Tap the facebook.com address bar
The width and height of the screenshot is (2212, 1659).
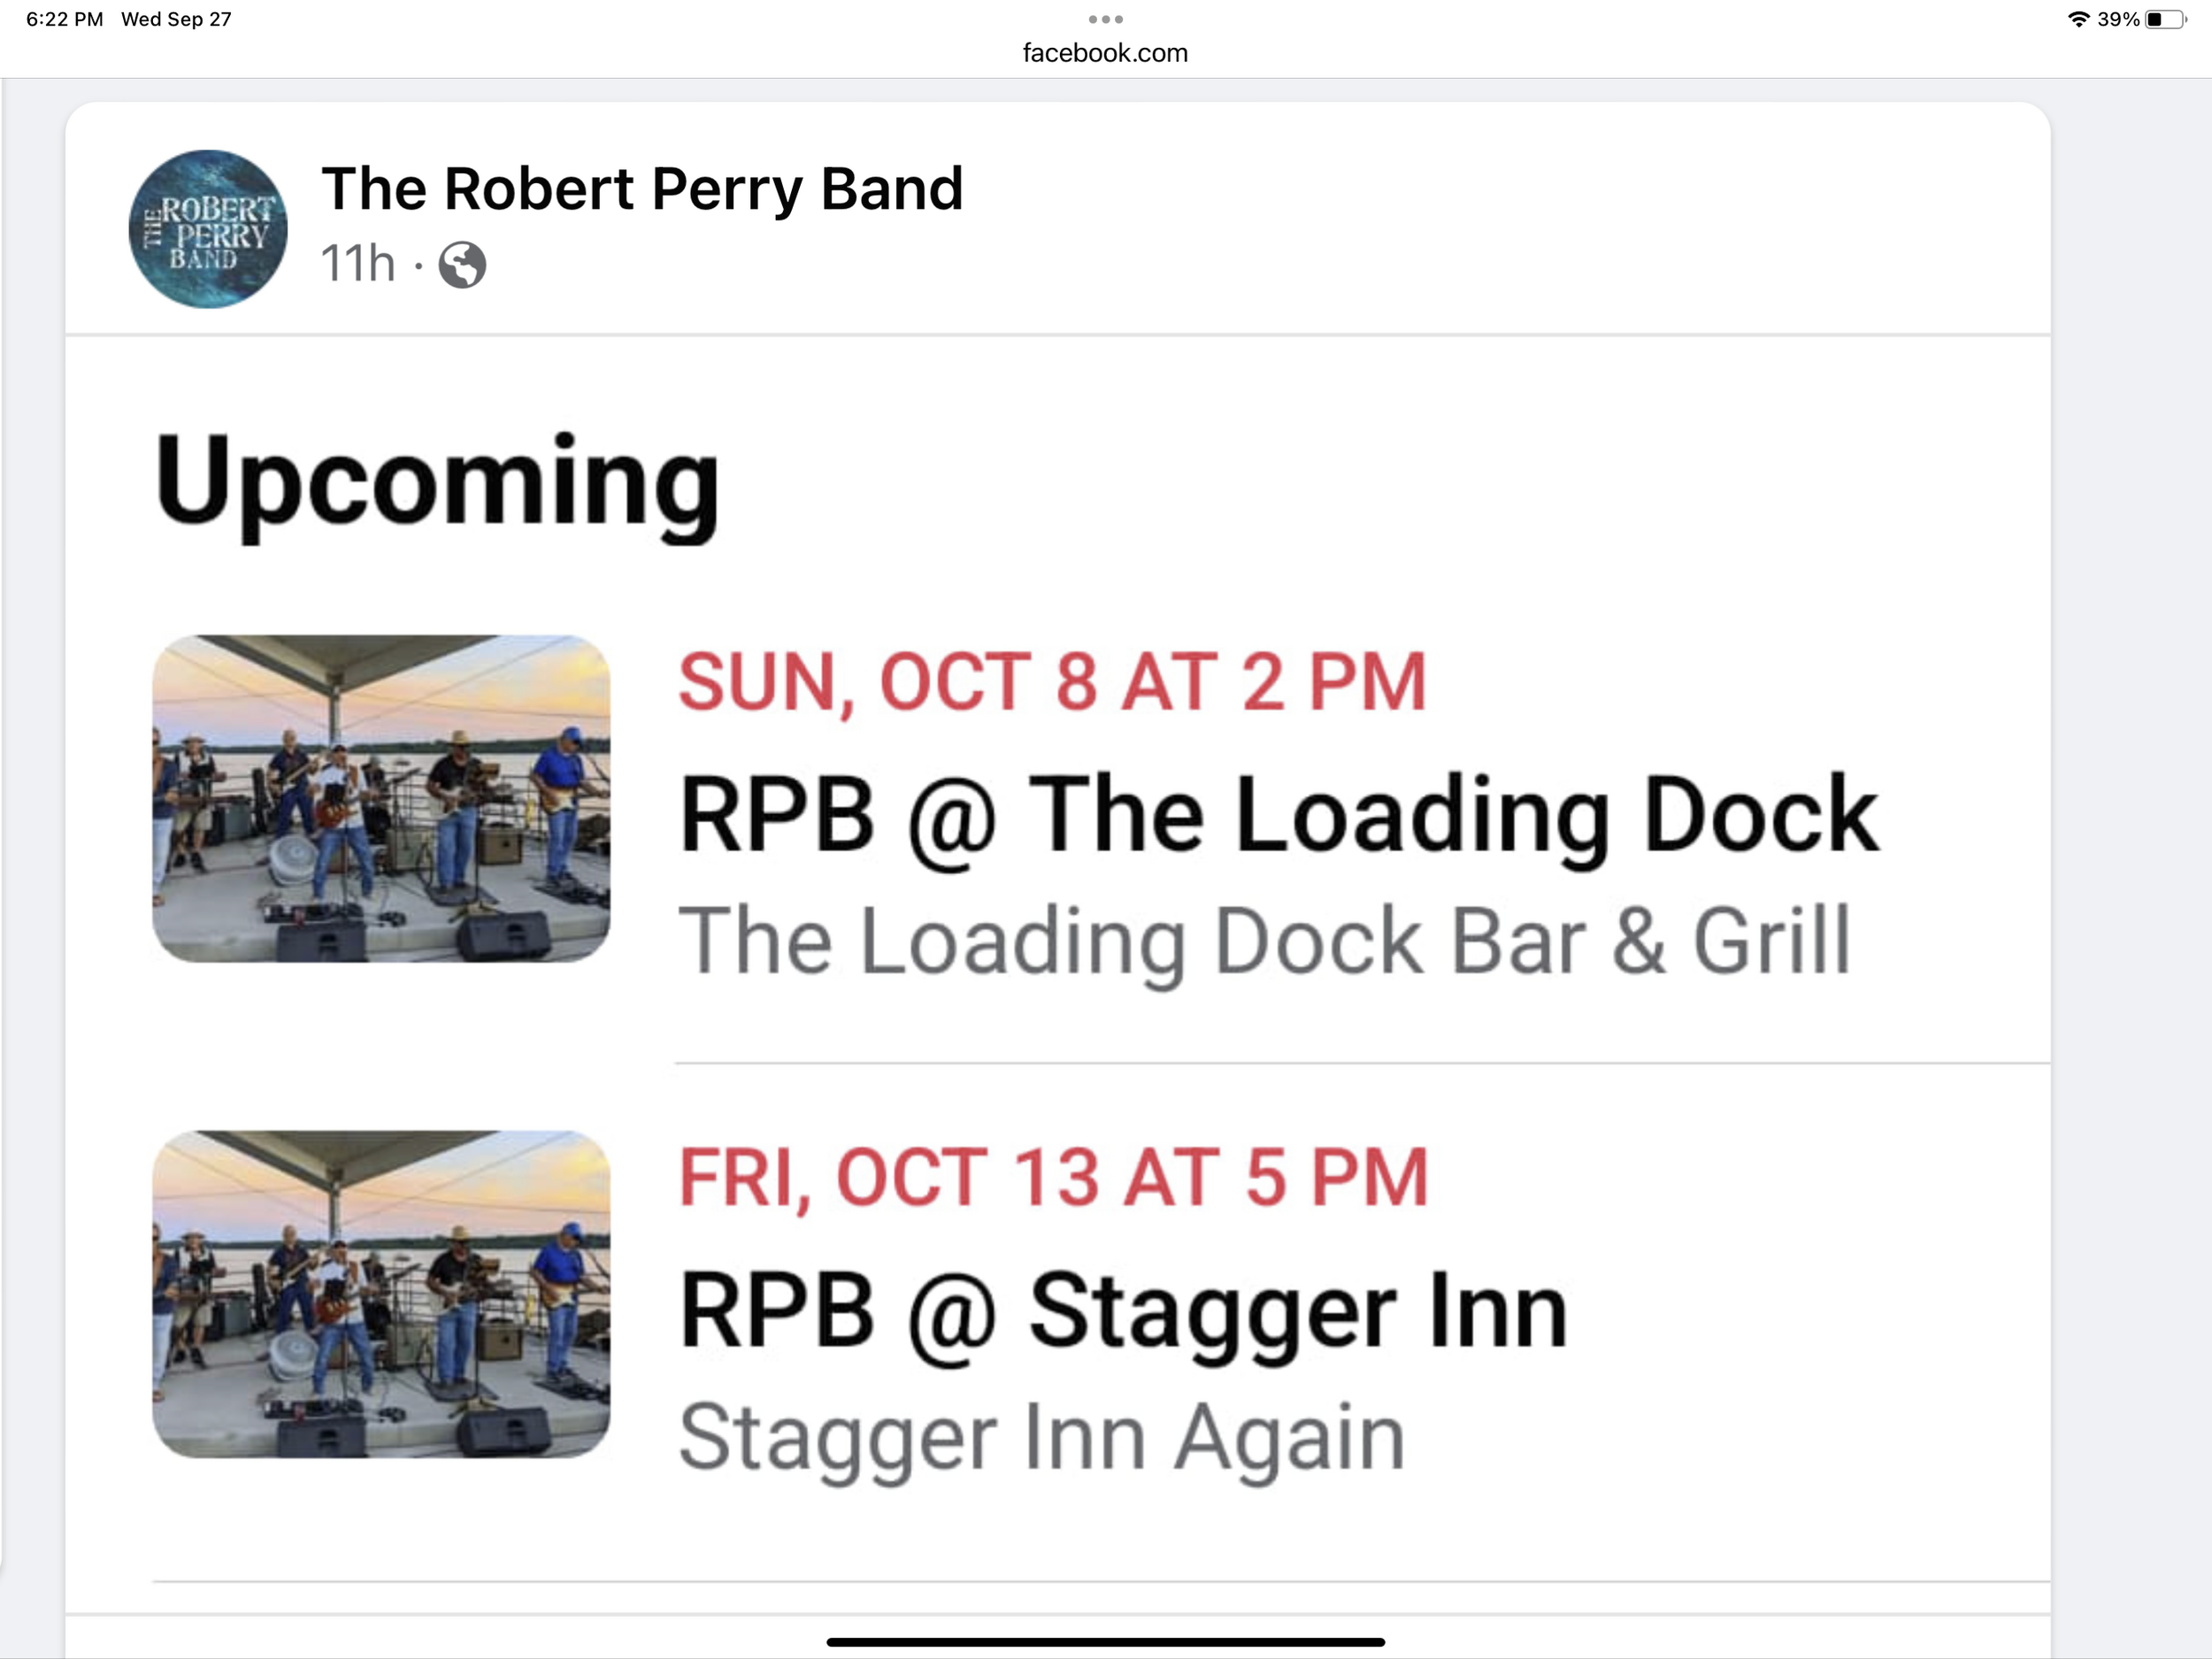pos(1105,53)
